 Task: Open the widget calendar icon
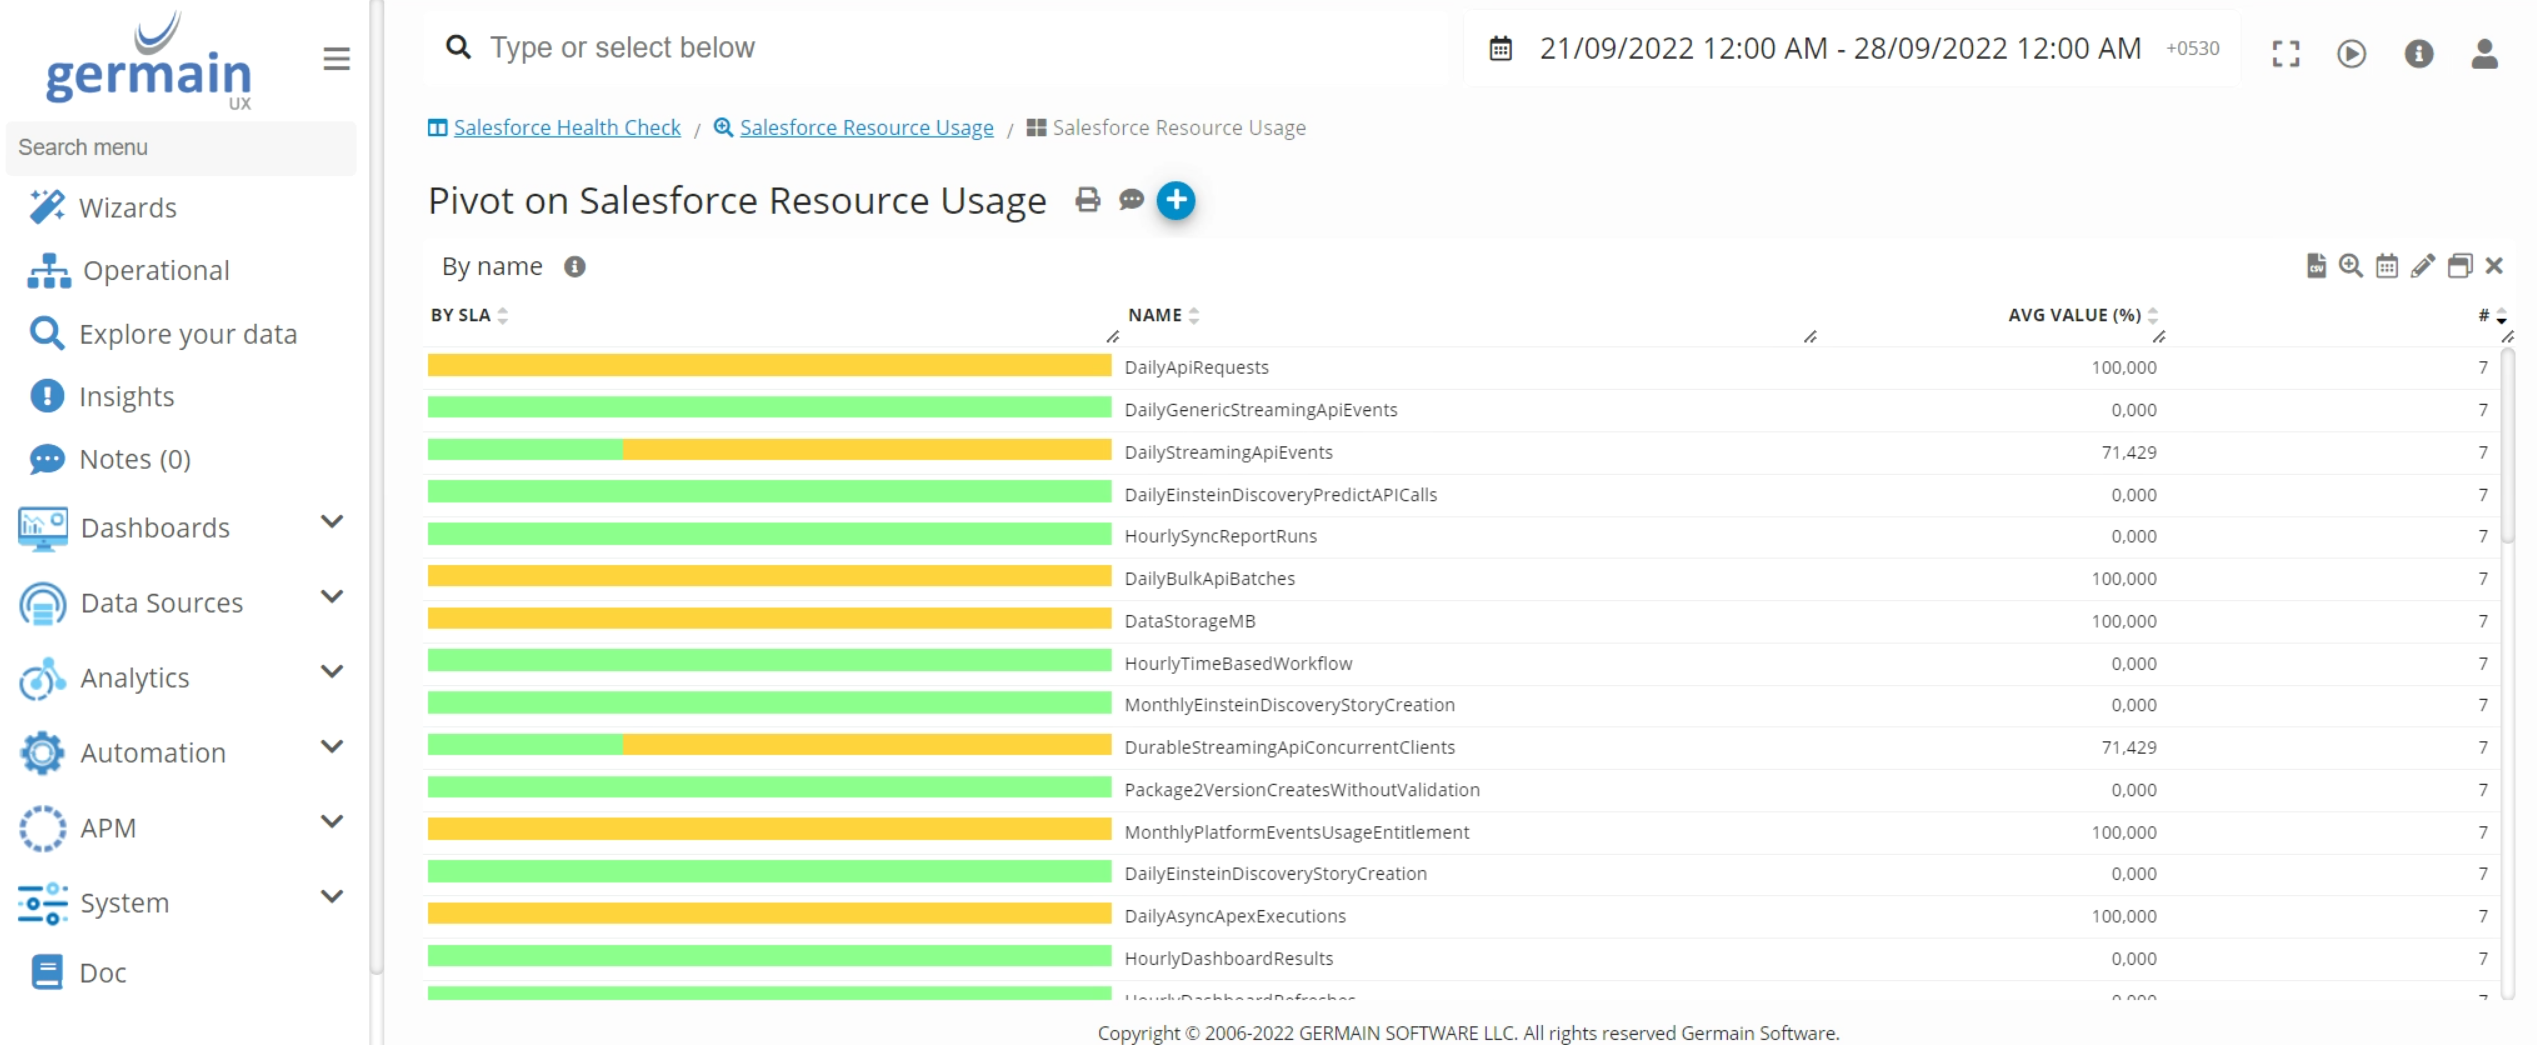2386,266
